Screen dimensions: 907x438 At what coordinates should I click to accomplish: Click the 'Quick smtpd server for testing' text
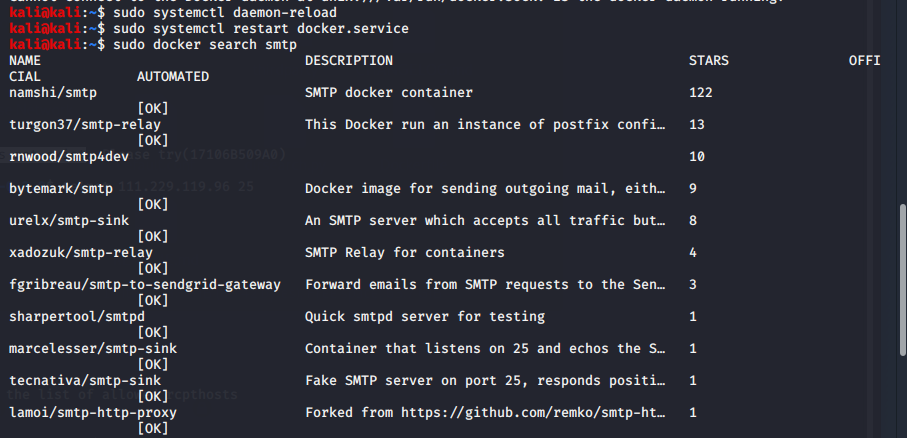click(425, 317)
